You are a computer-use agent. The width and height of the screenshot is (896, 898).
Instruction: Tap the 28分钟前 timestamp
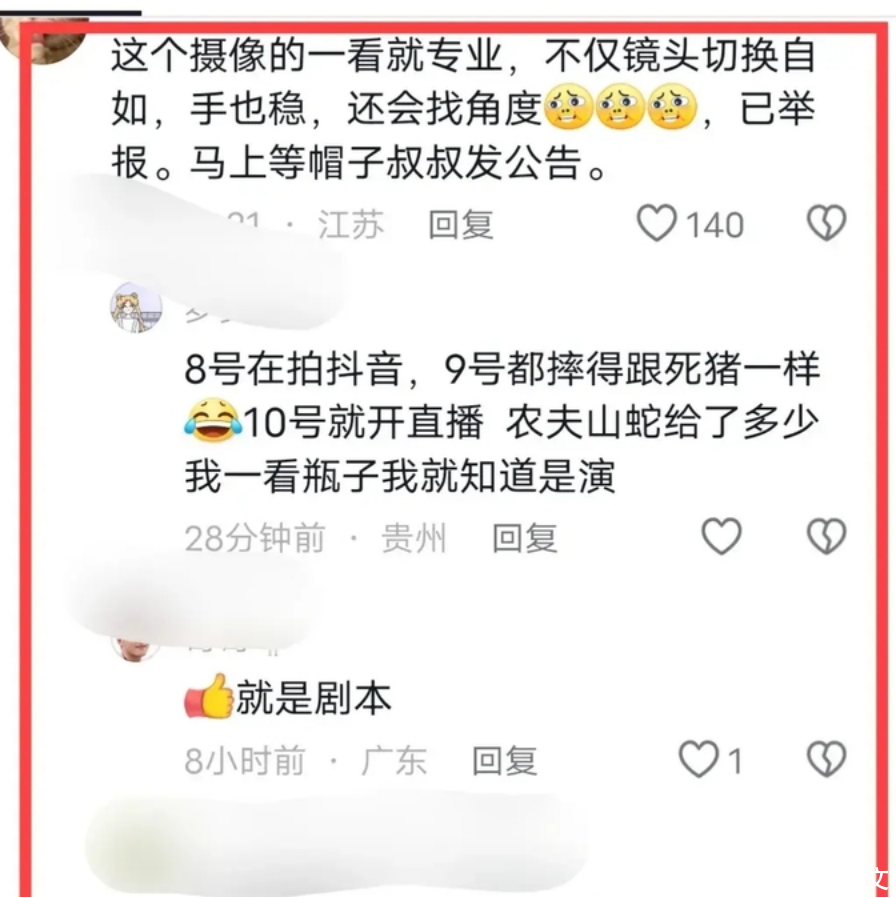point(255,538)
